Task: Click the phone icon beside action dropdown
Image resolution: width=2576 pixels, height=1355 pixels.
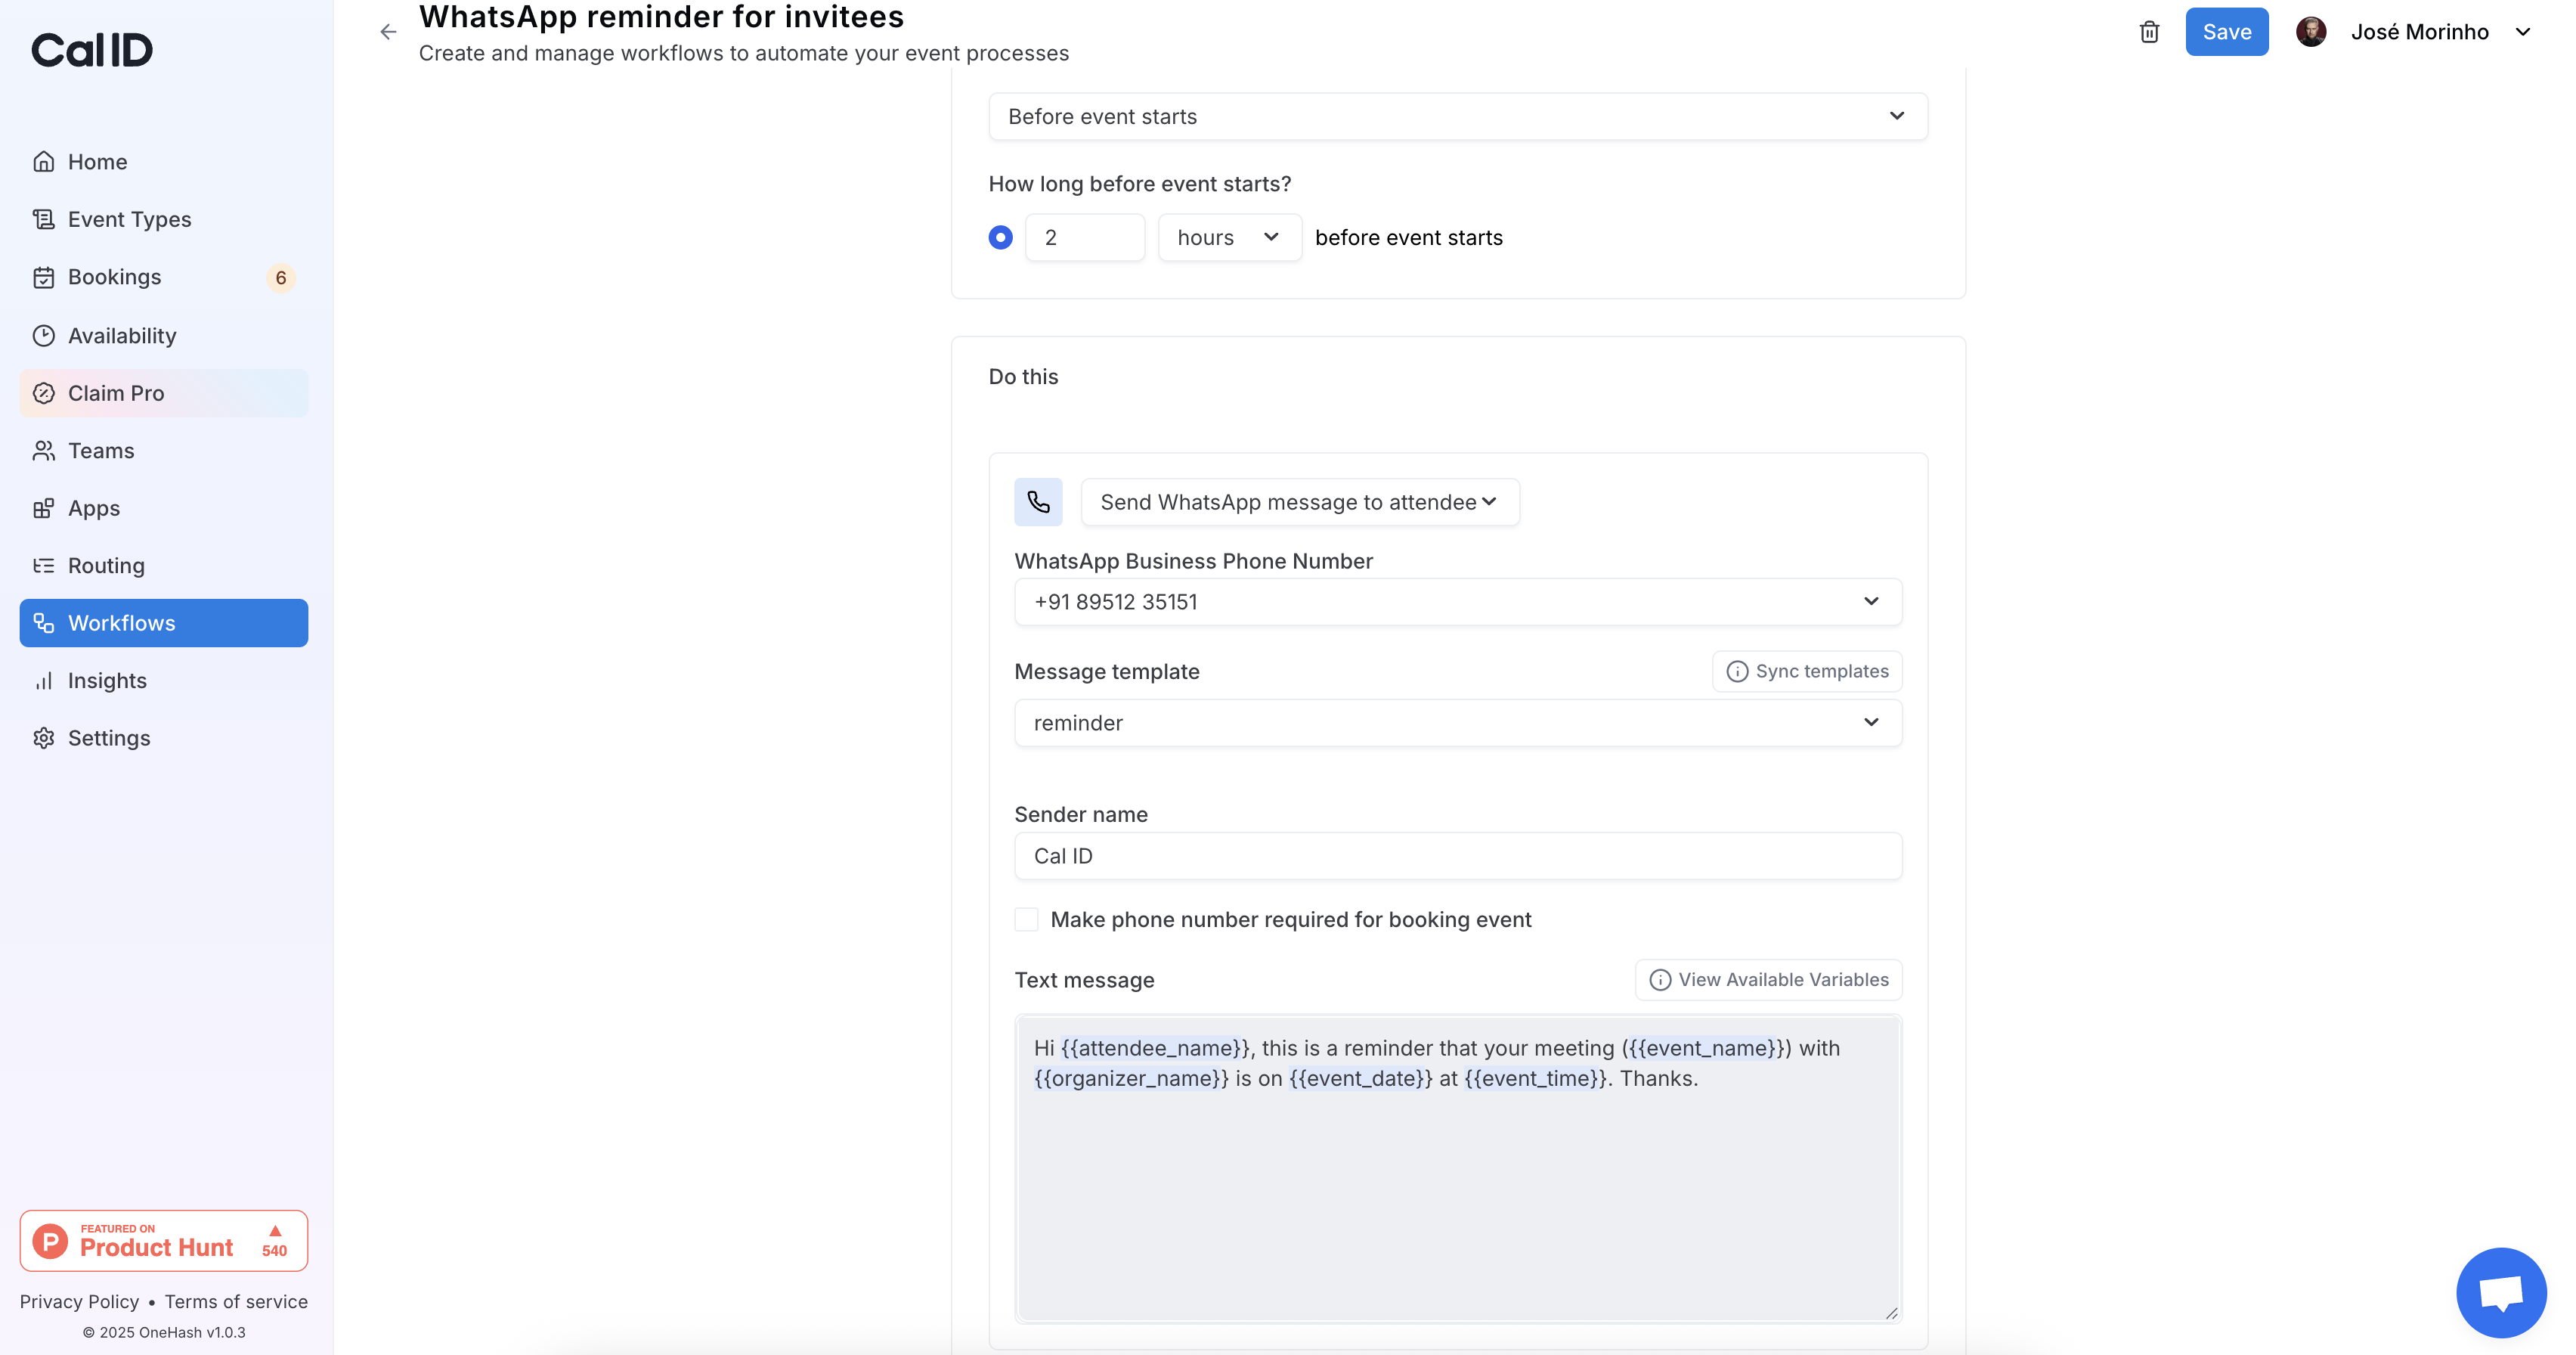Action: point(1038,502)
